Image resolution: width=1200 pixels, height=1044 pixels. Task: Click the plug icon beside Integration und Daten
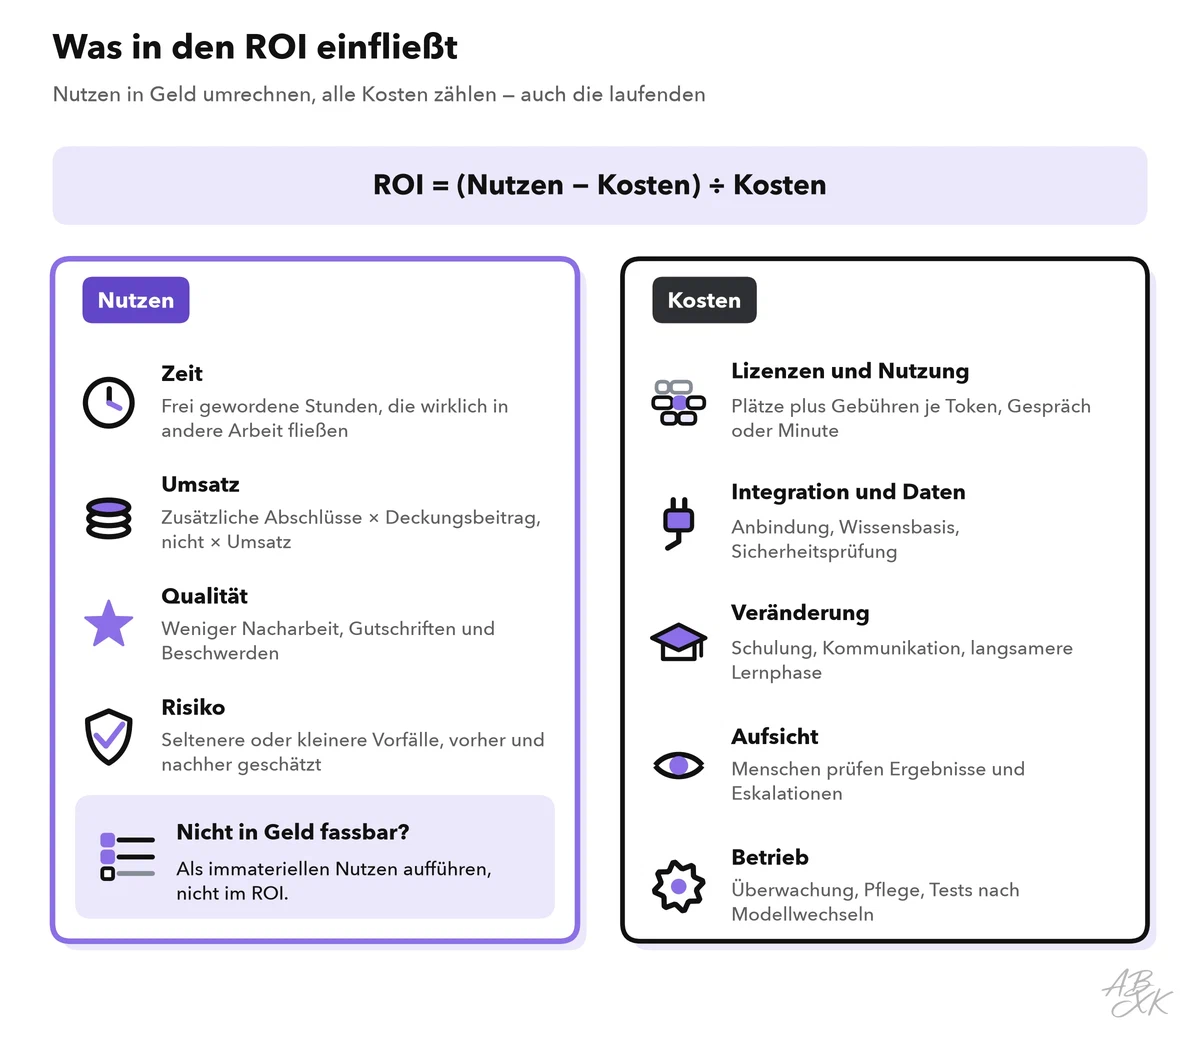(x=678, y=523)
